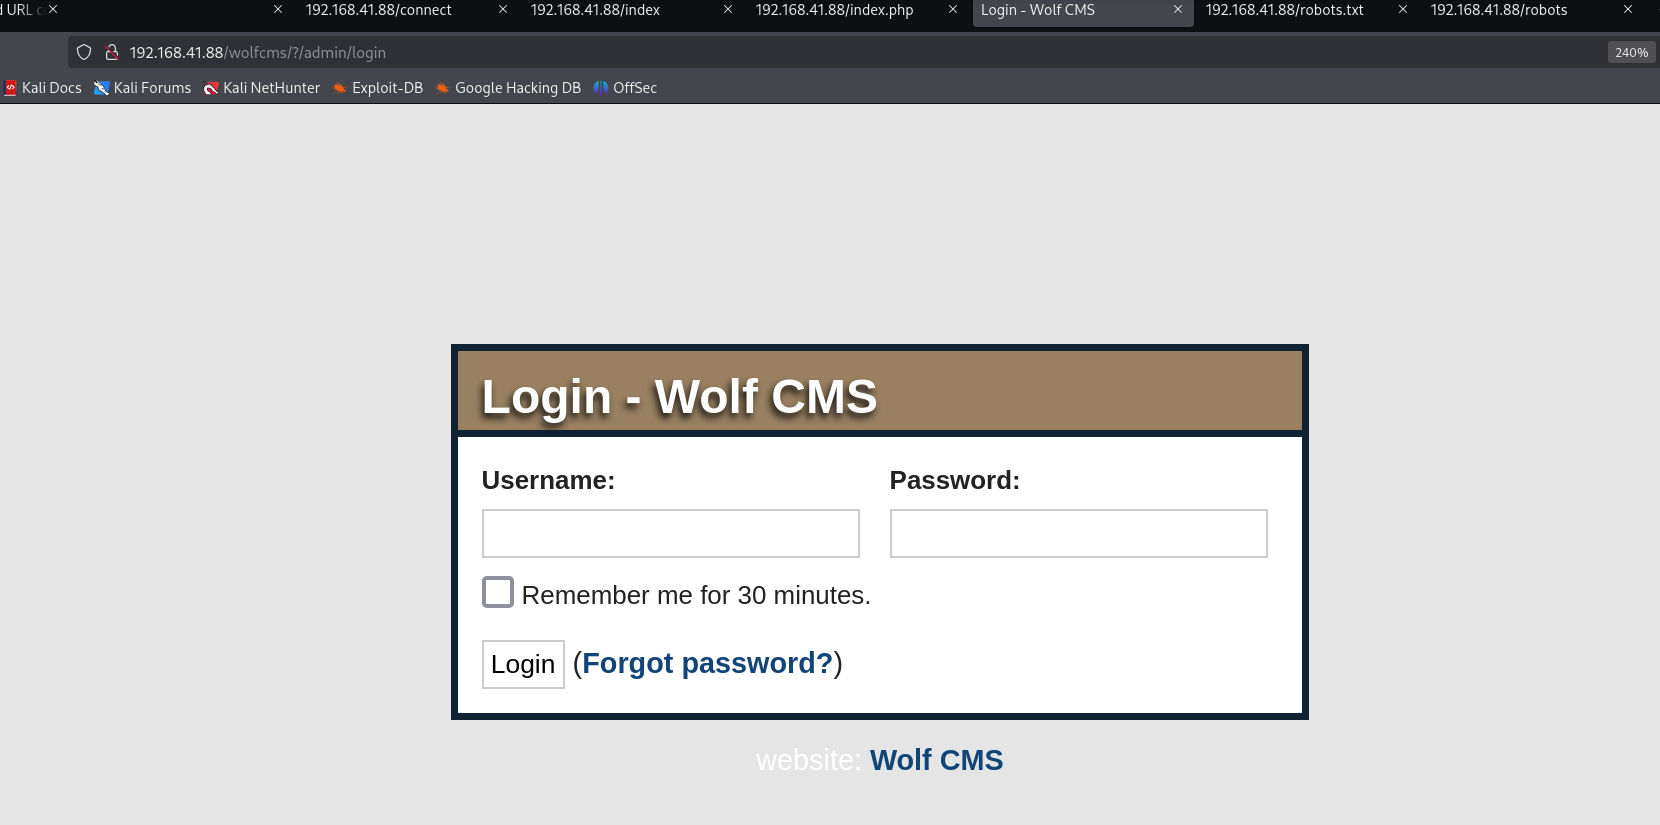The height and width of the screenshot is (825, 1660).
Task: Close the Login - Wolf CMS tab
Action: coord(1178,10)
